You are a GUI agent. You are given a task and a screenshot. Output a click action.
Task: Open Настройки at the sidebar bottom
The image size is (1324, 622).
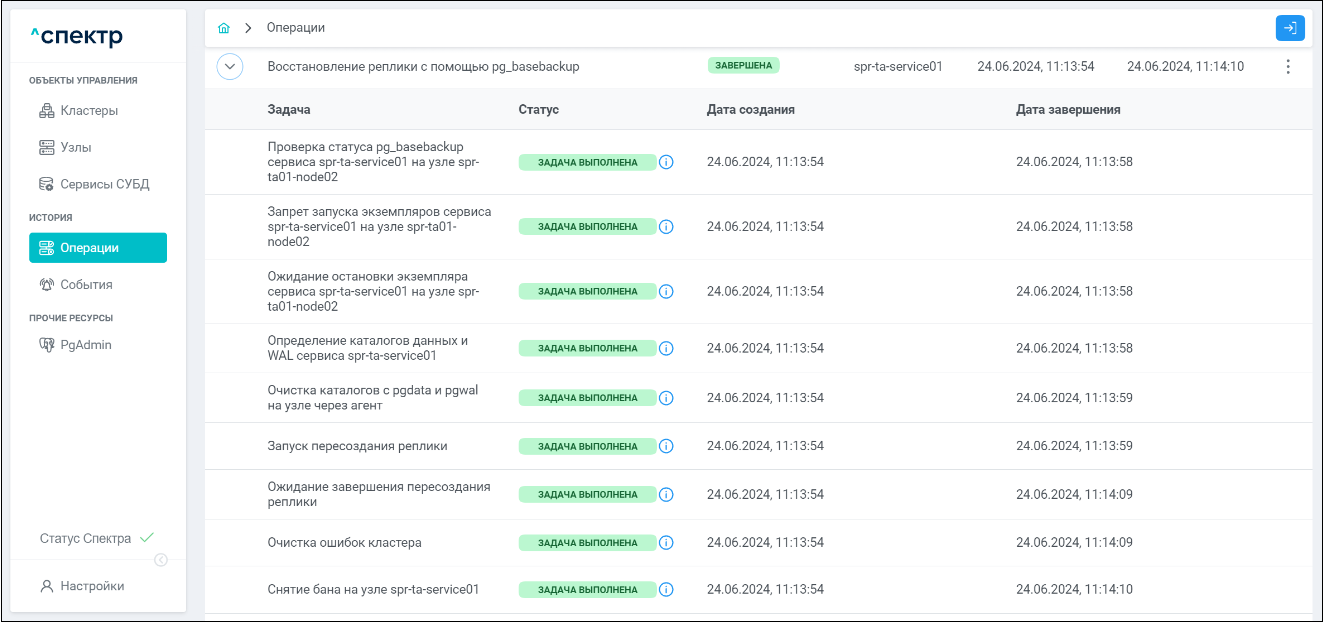(91, 586)
